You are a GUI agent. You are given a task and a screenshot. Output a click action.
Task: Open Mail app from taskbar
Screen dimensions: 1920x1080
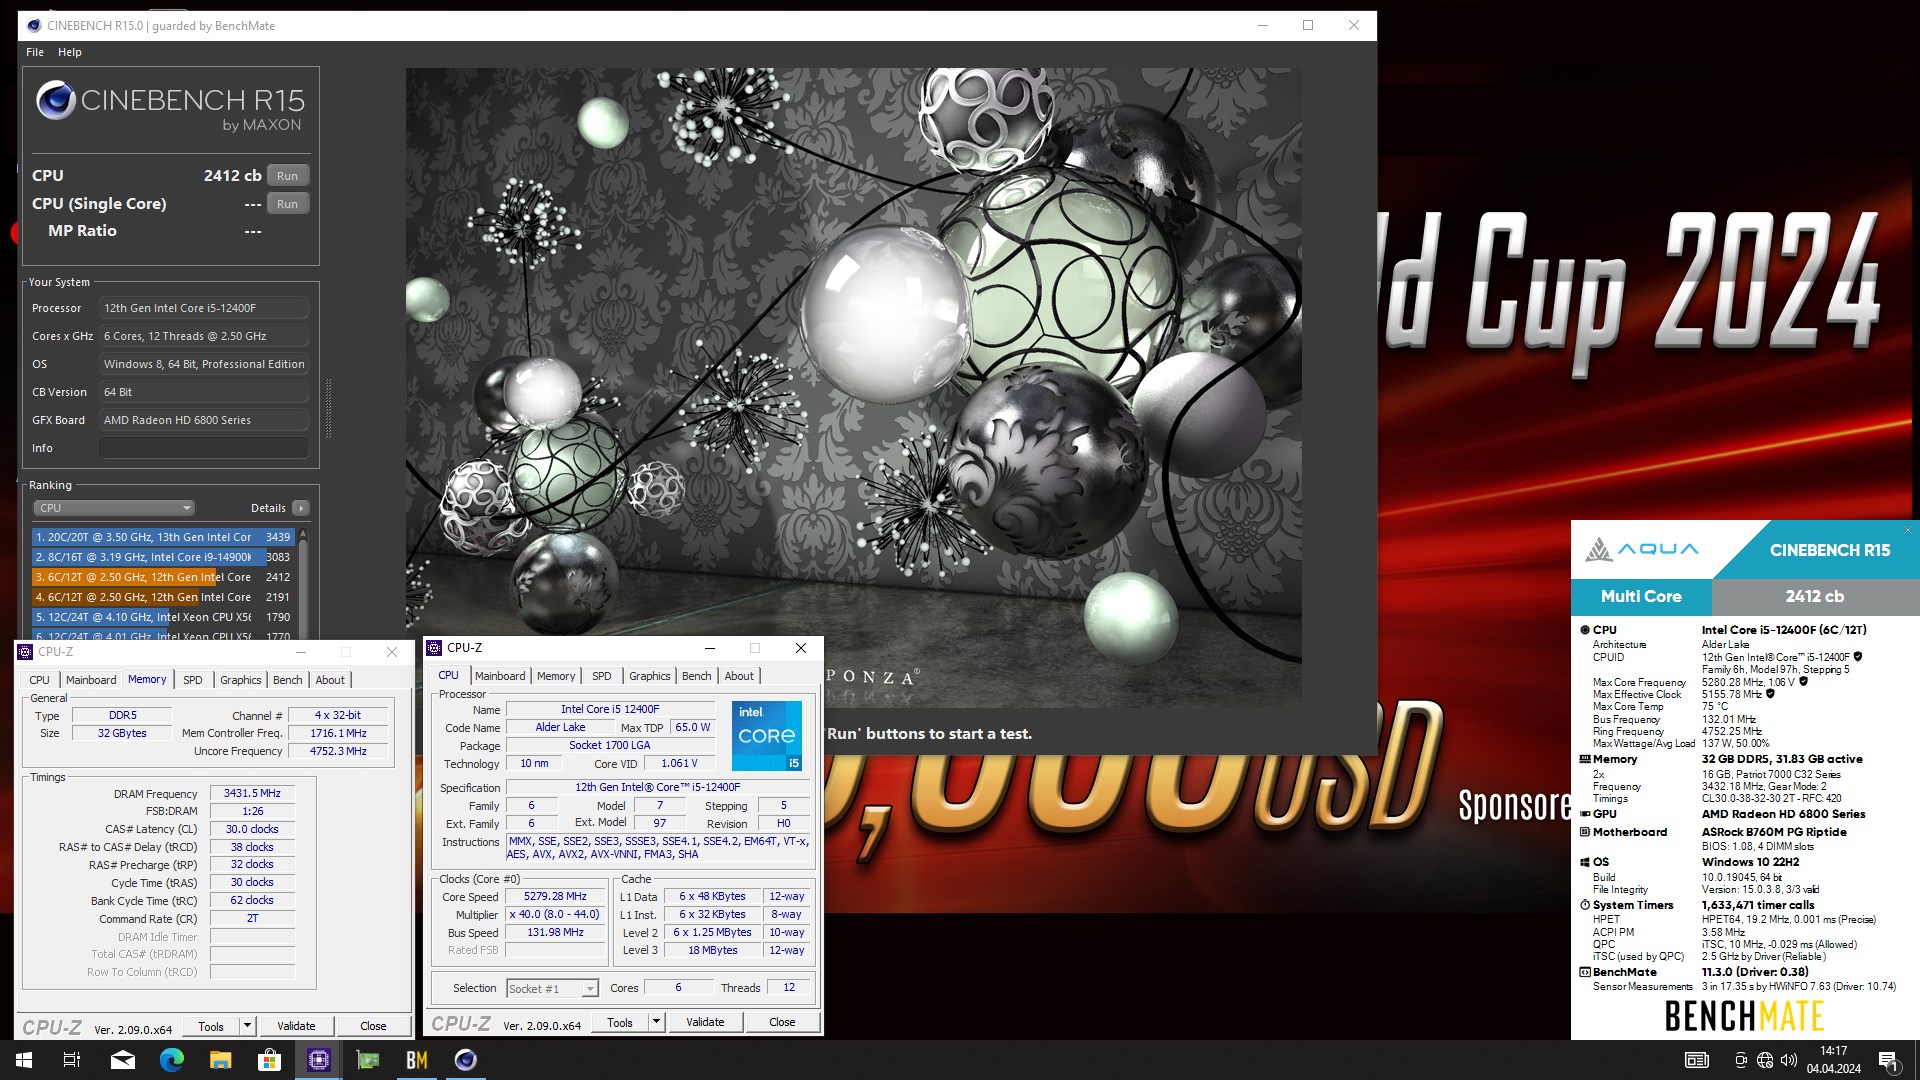click(x=123, y=1060)
